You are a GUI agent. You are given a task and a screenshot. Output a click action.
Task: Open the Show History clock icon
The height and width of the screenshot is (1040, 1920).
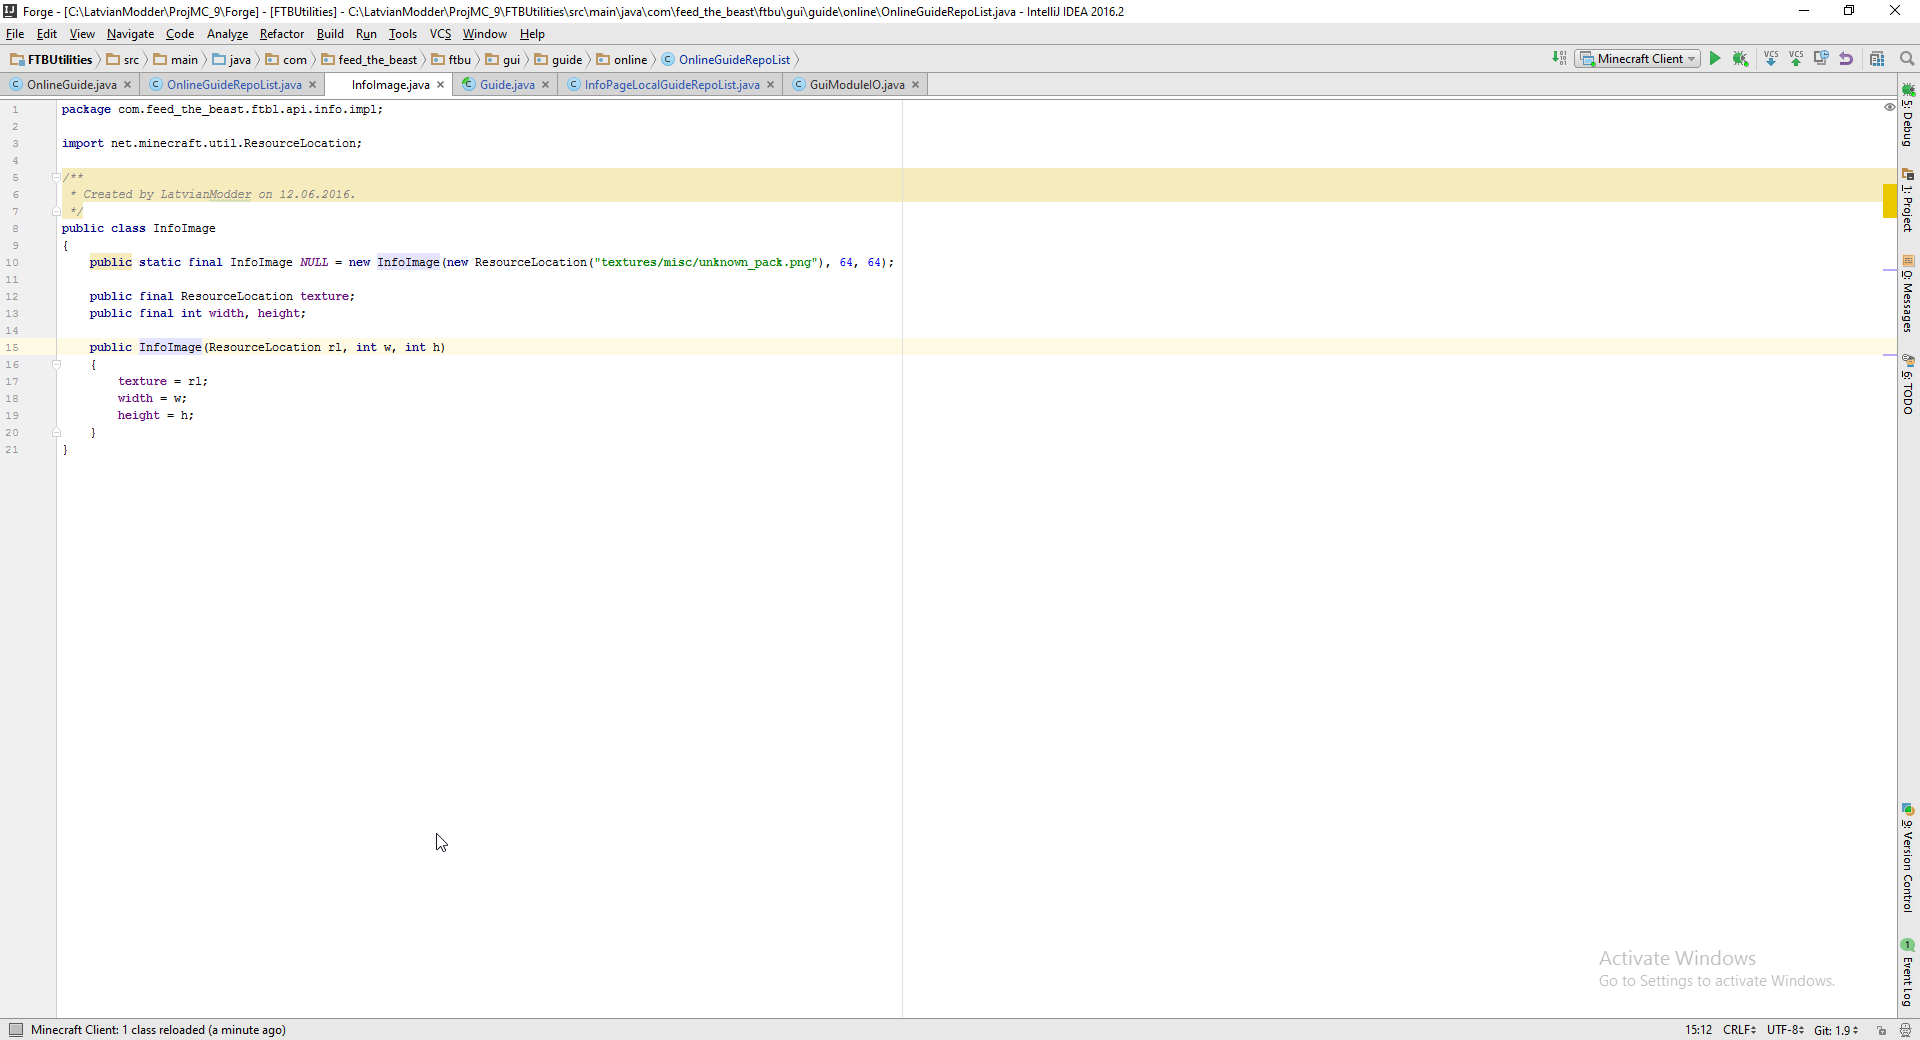[1821, 59]
